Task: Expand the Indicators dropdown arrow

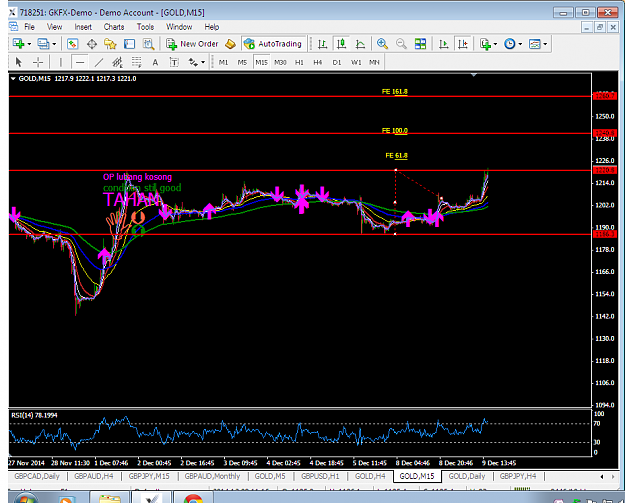Action: pyautogui.click(x=495, y=44)
